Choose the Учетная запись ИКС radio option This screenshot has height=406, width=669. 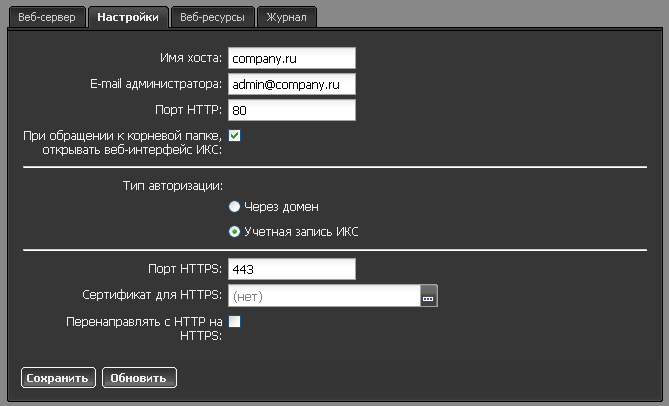click(x=234, y=232)
